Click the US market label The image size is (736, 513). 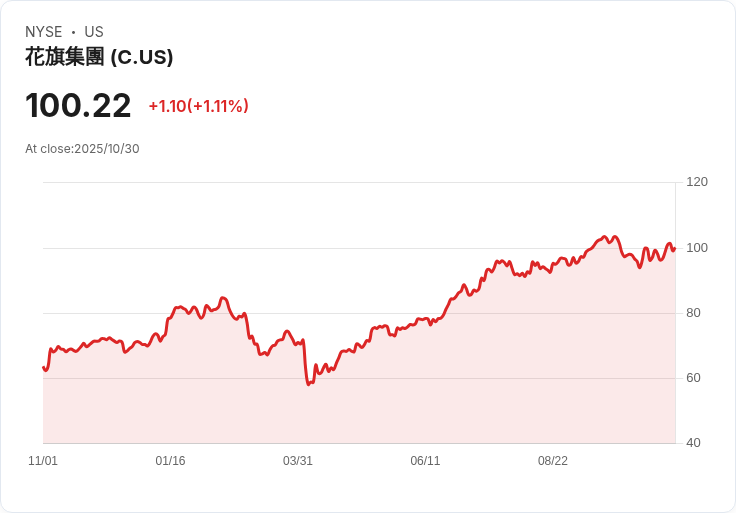click(94, 32)
